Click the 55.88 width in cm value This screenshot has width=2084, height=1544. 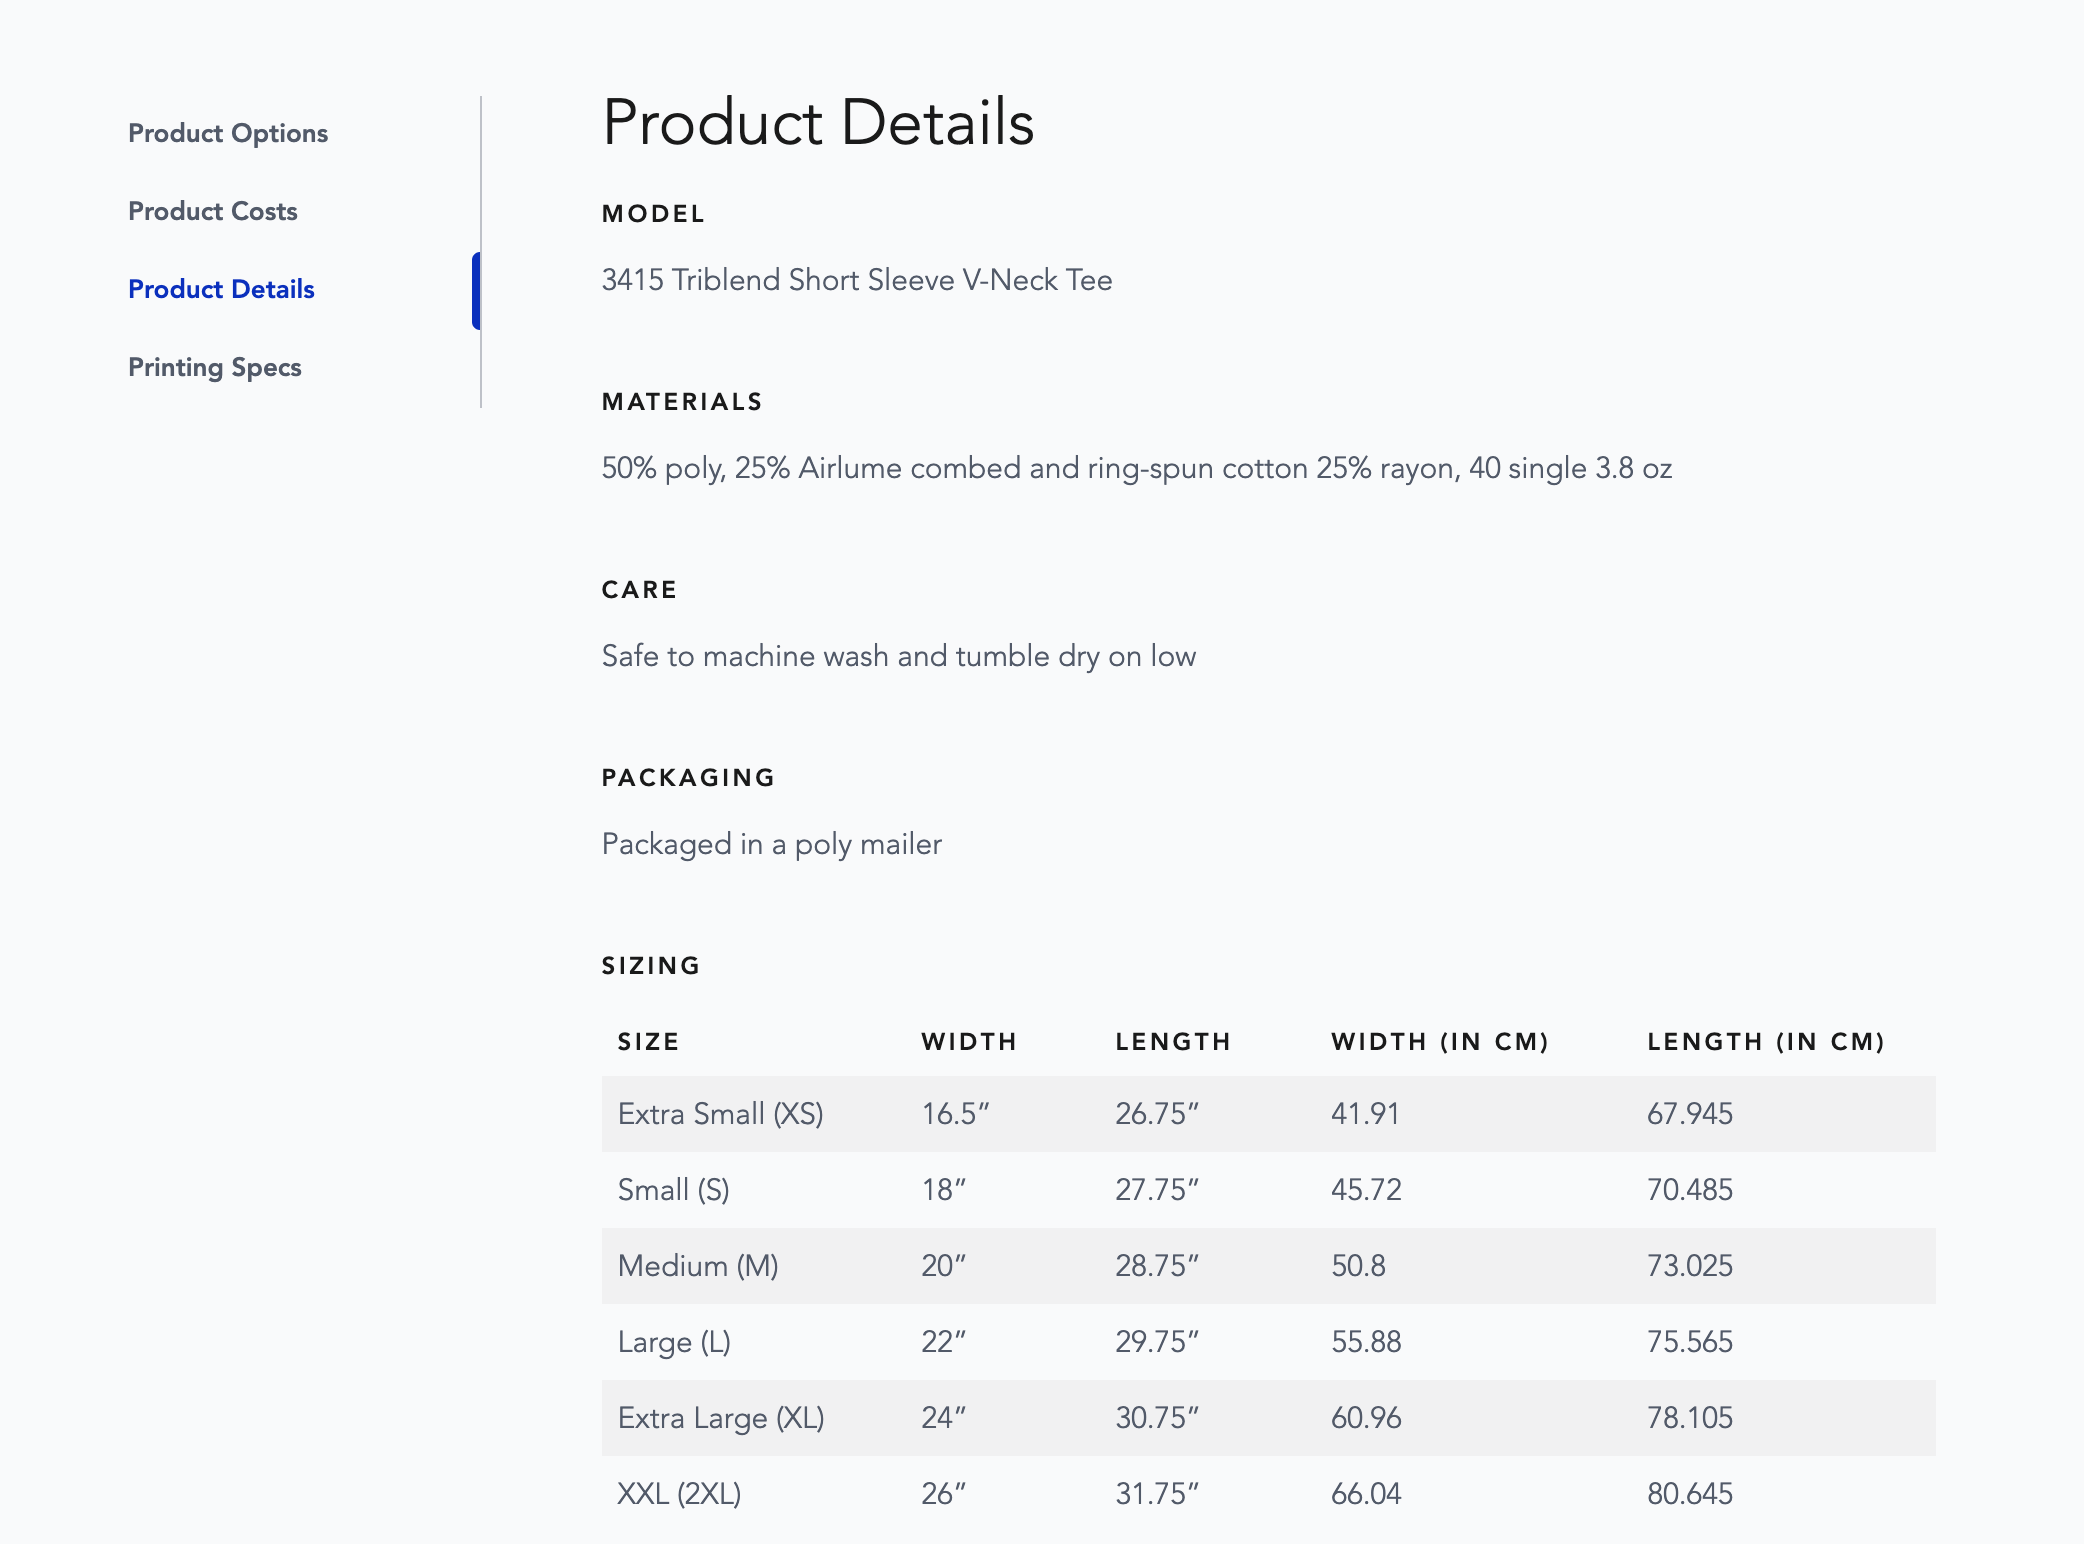tap(1367, 1342)
